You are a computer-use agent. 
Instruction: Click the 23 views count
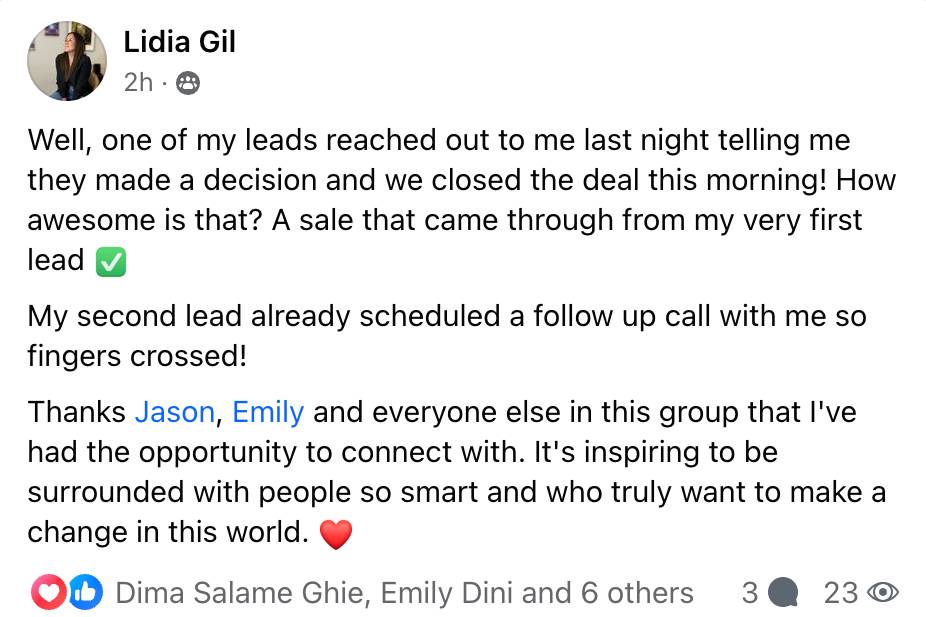pos(841,593)
